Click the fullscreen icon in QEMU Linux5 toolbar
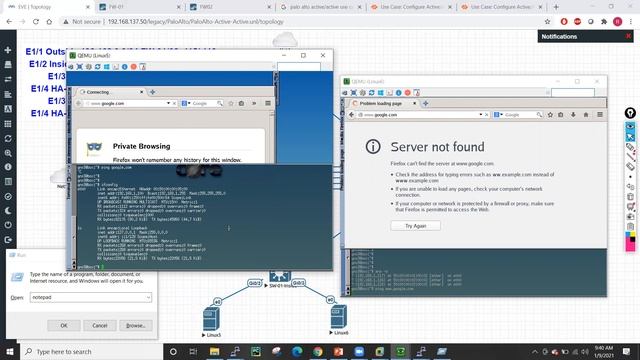This screenshot has height=360, width=640. [80, 67]
